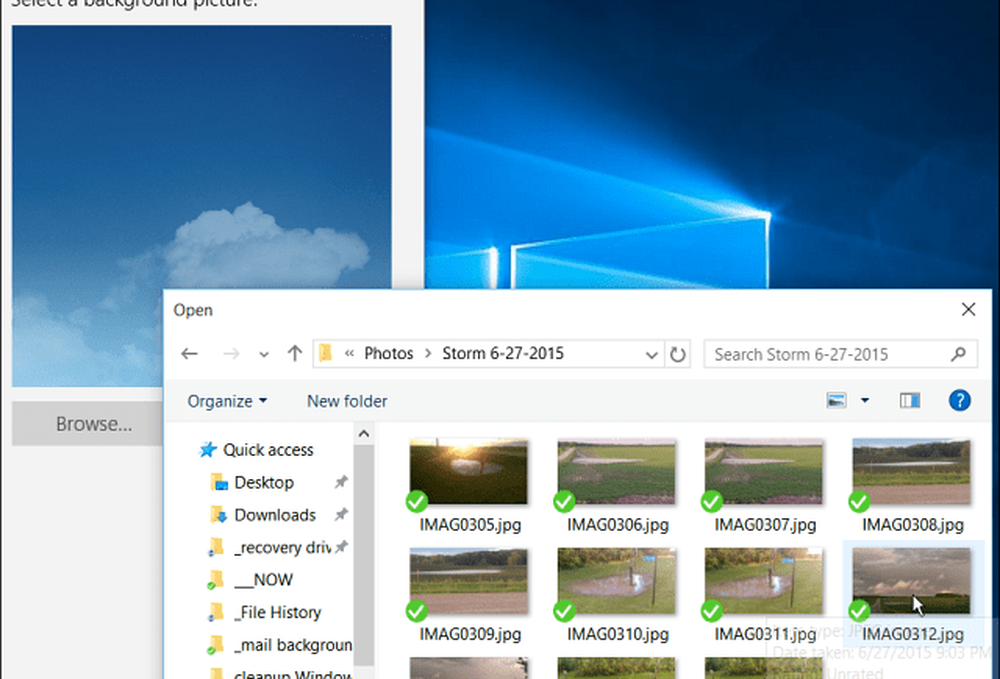
Task: Open the Organize menu
Action: (x=227, y=401)
